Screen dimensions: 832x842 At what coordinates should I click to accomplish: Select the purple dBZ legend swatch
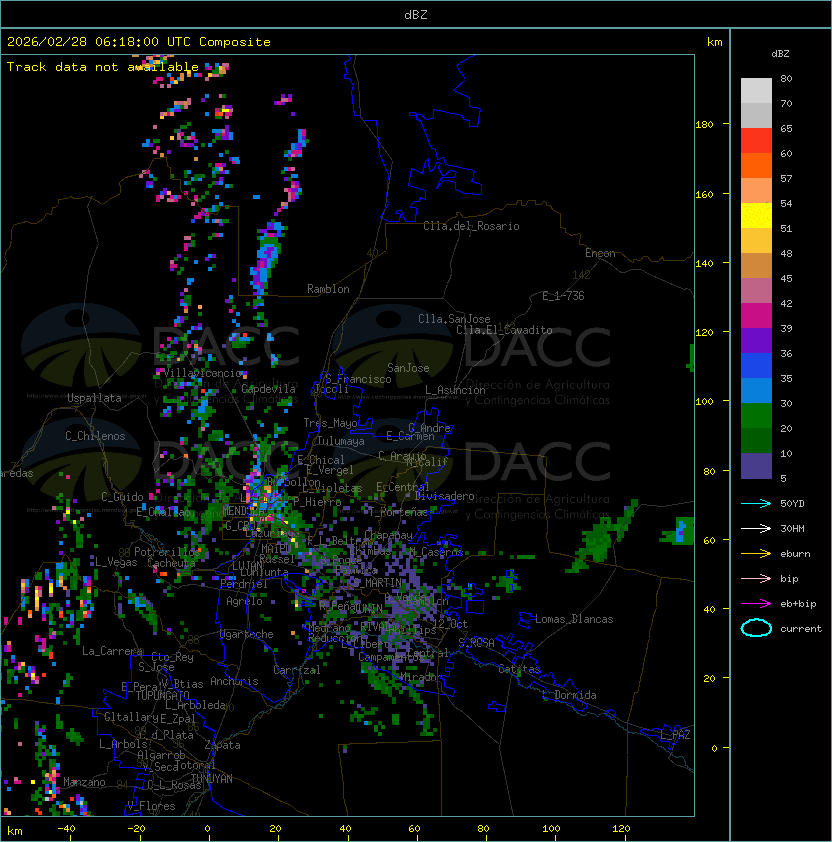tap(756, 340)
